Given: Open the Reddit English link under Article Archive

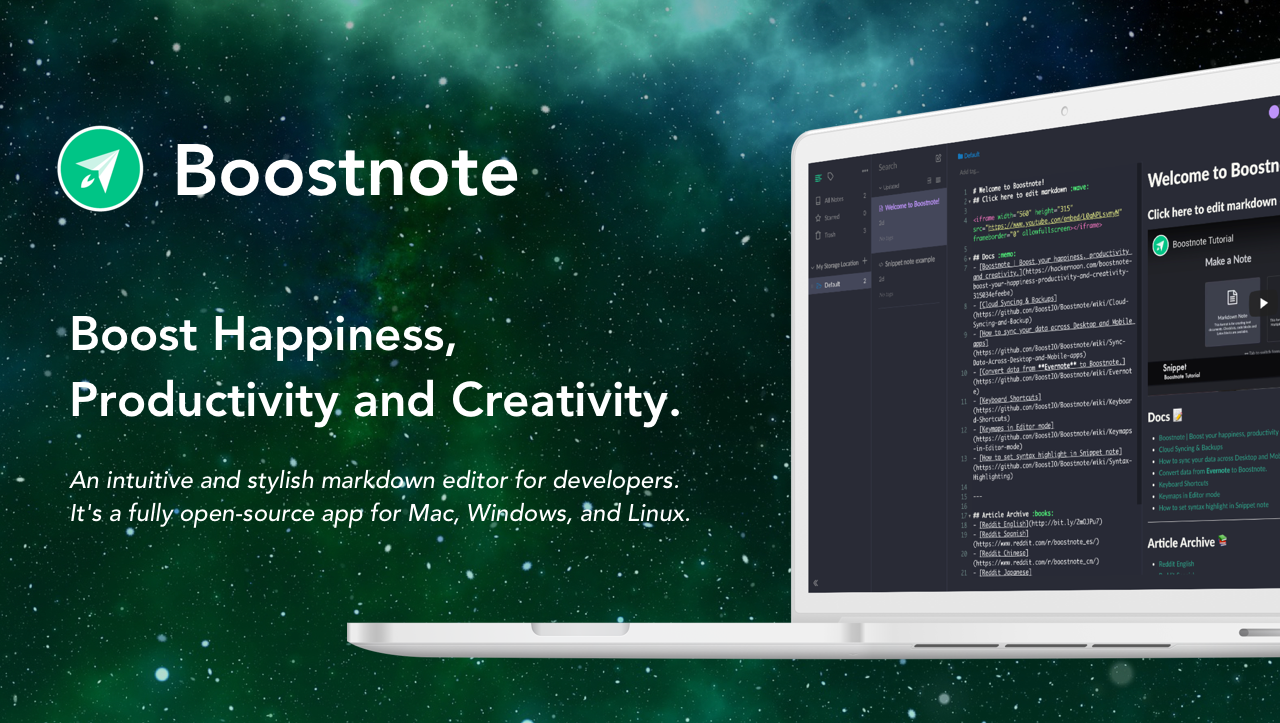Looking at the screenshot, I should tap(1177, 563).
